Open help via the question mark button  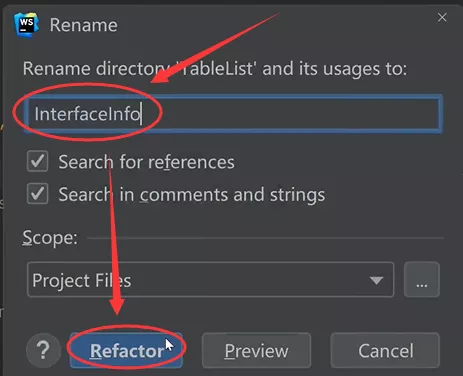point(43,350)
